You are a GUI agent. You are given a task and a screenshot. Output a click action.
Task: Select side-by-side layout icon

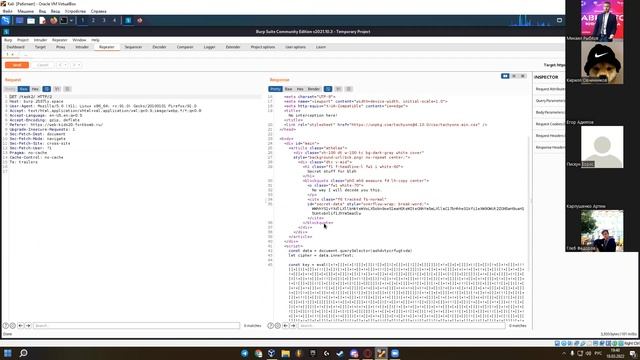505,76
